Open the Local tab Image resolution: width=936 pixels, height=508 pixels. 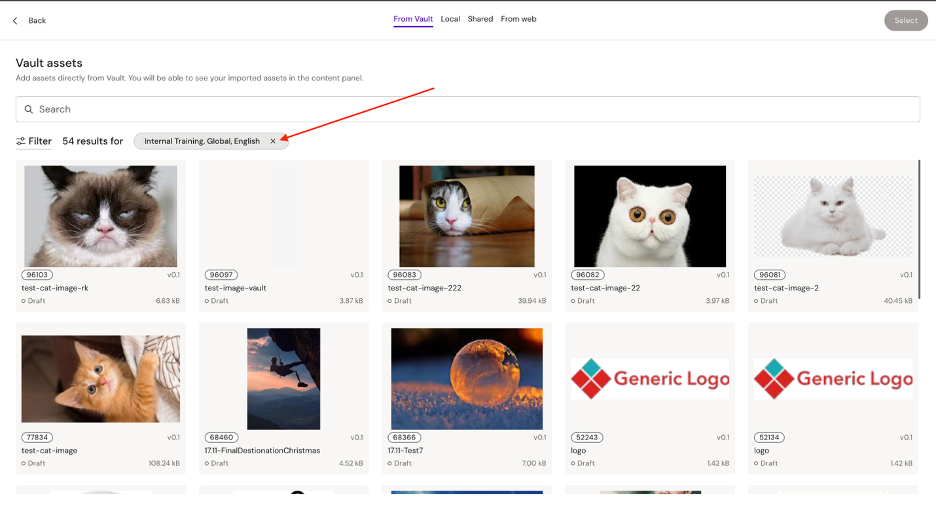450,19
